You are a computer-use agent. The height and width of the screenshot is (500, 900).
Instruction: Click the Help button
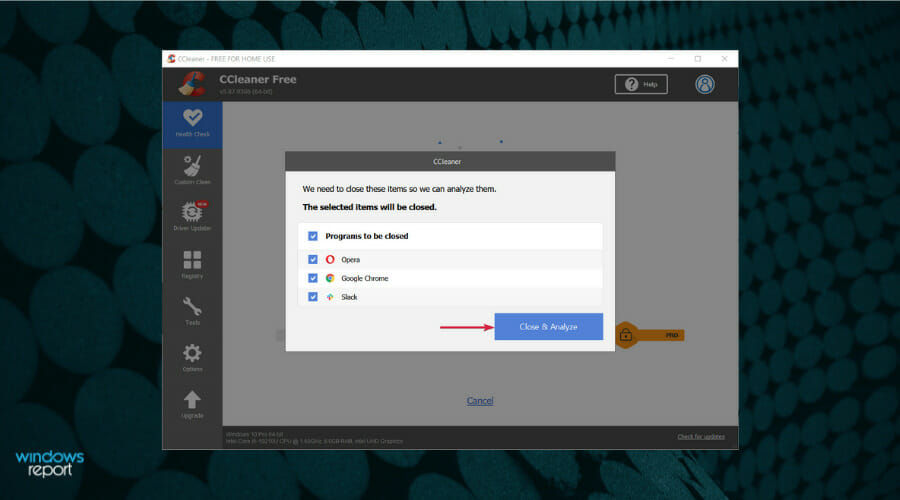pos(641,84)
